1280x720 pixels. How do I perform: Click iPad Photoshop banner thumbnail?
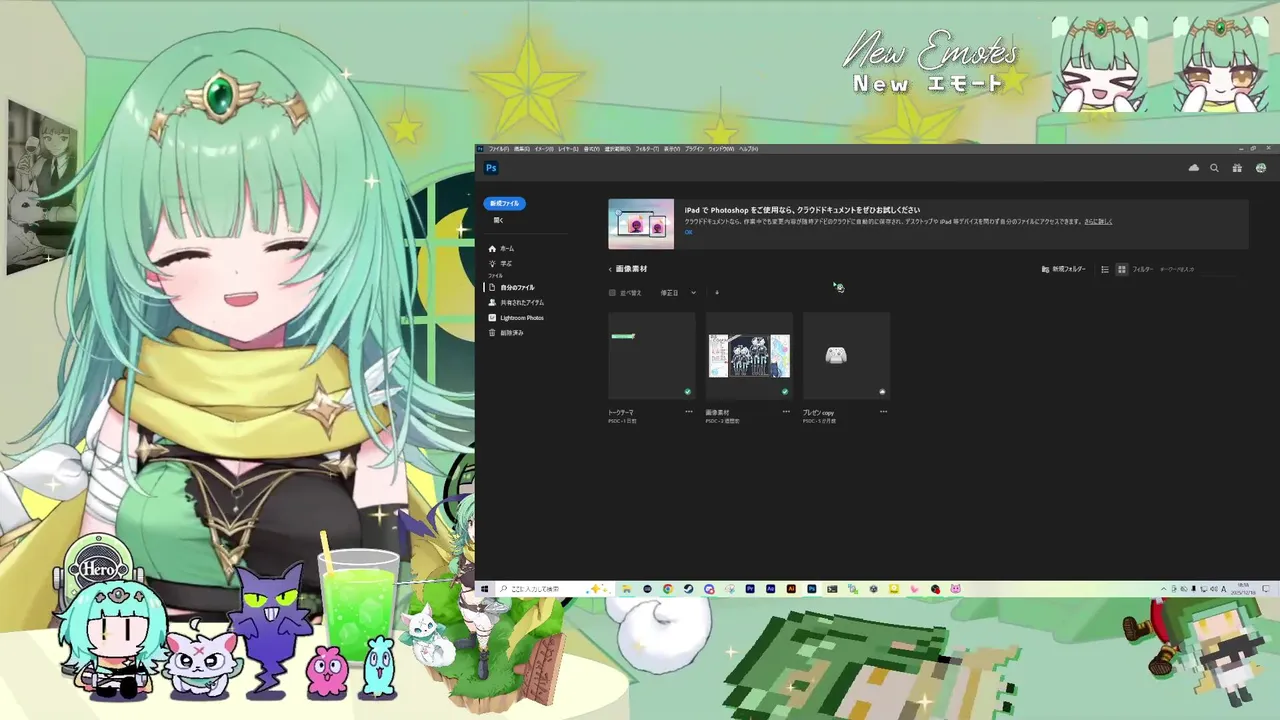641,224
